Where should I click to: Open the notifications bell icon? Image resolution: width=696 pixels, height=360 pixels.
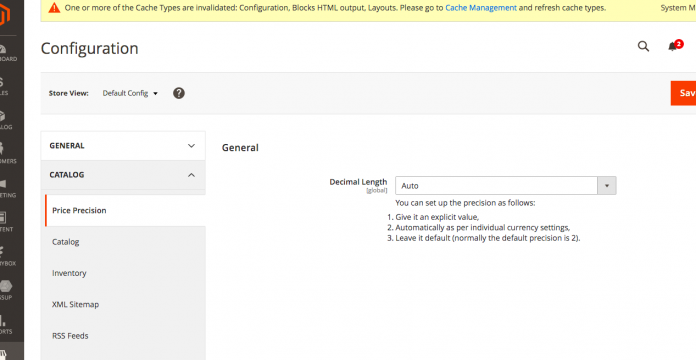[x=673, y=47]
